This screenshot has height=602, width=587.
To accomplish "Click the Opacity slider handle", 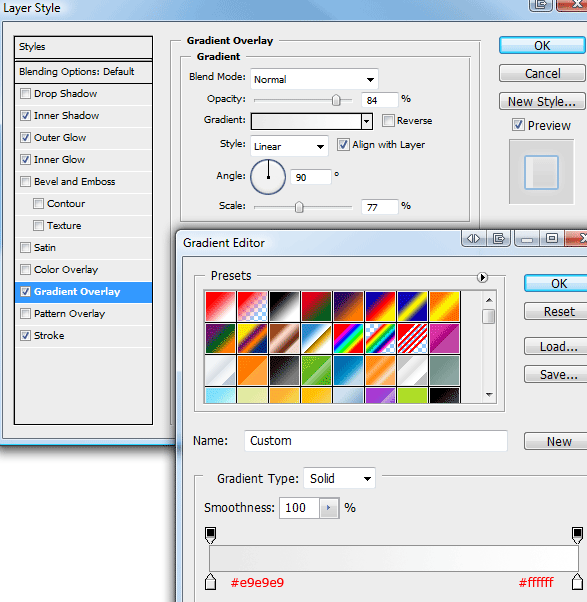I will point(336,100).
